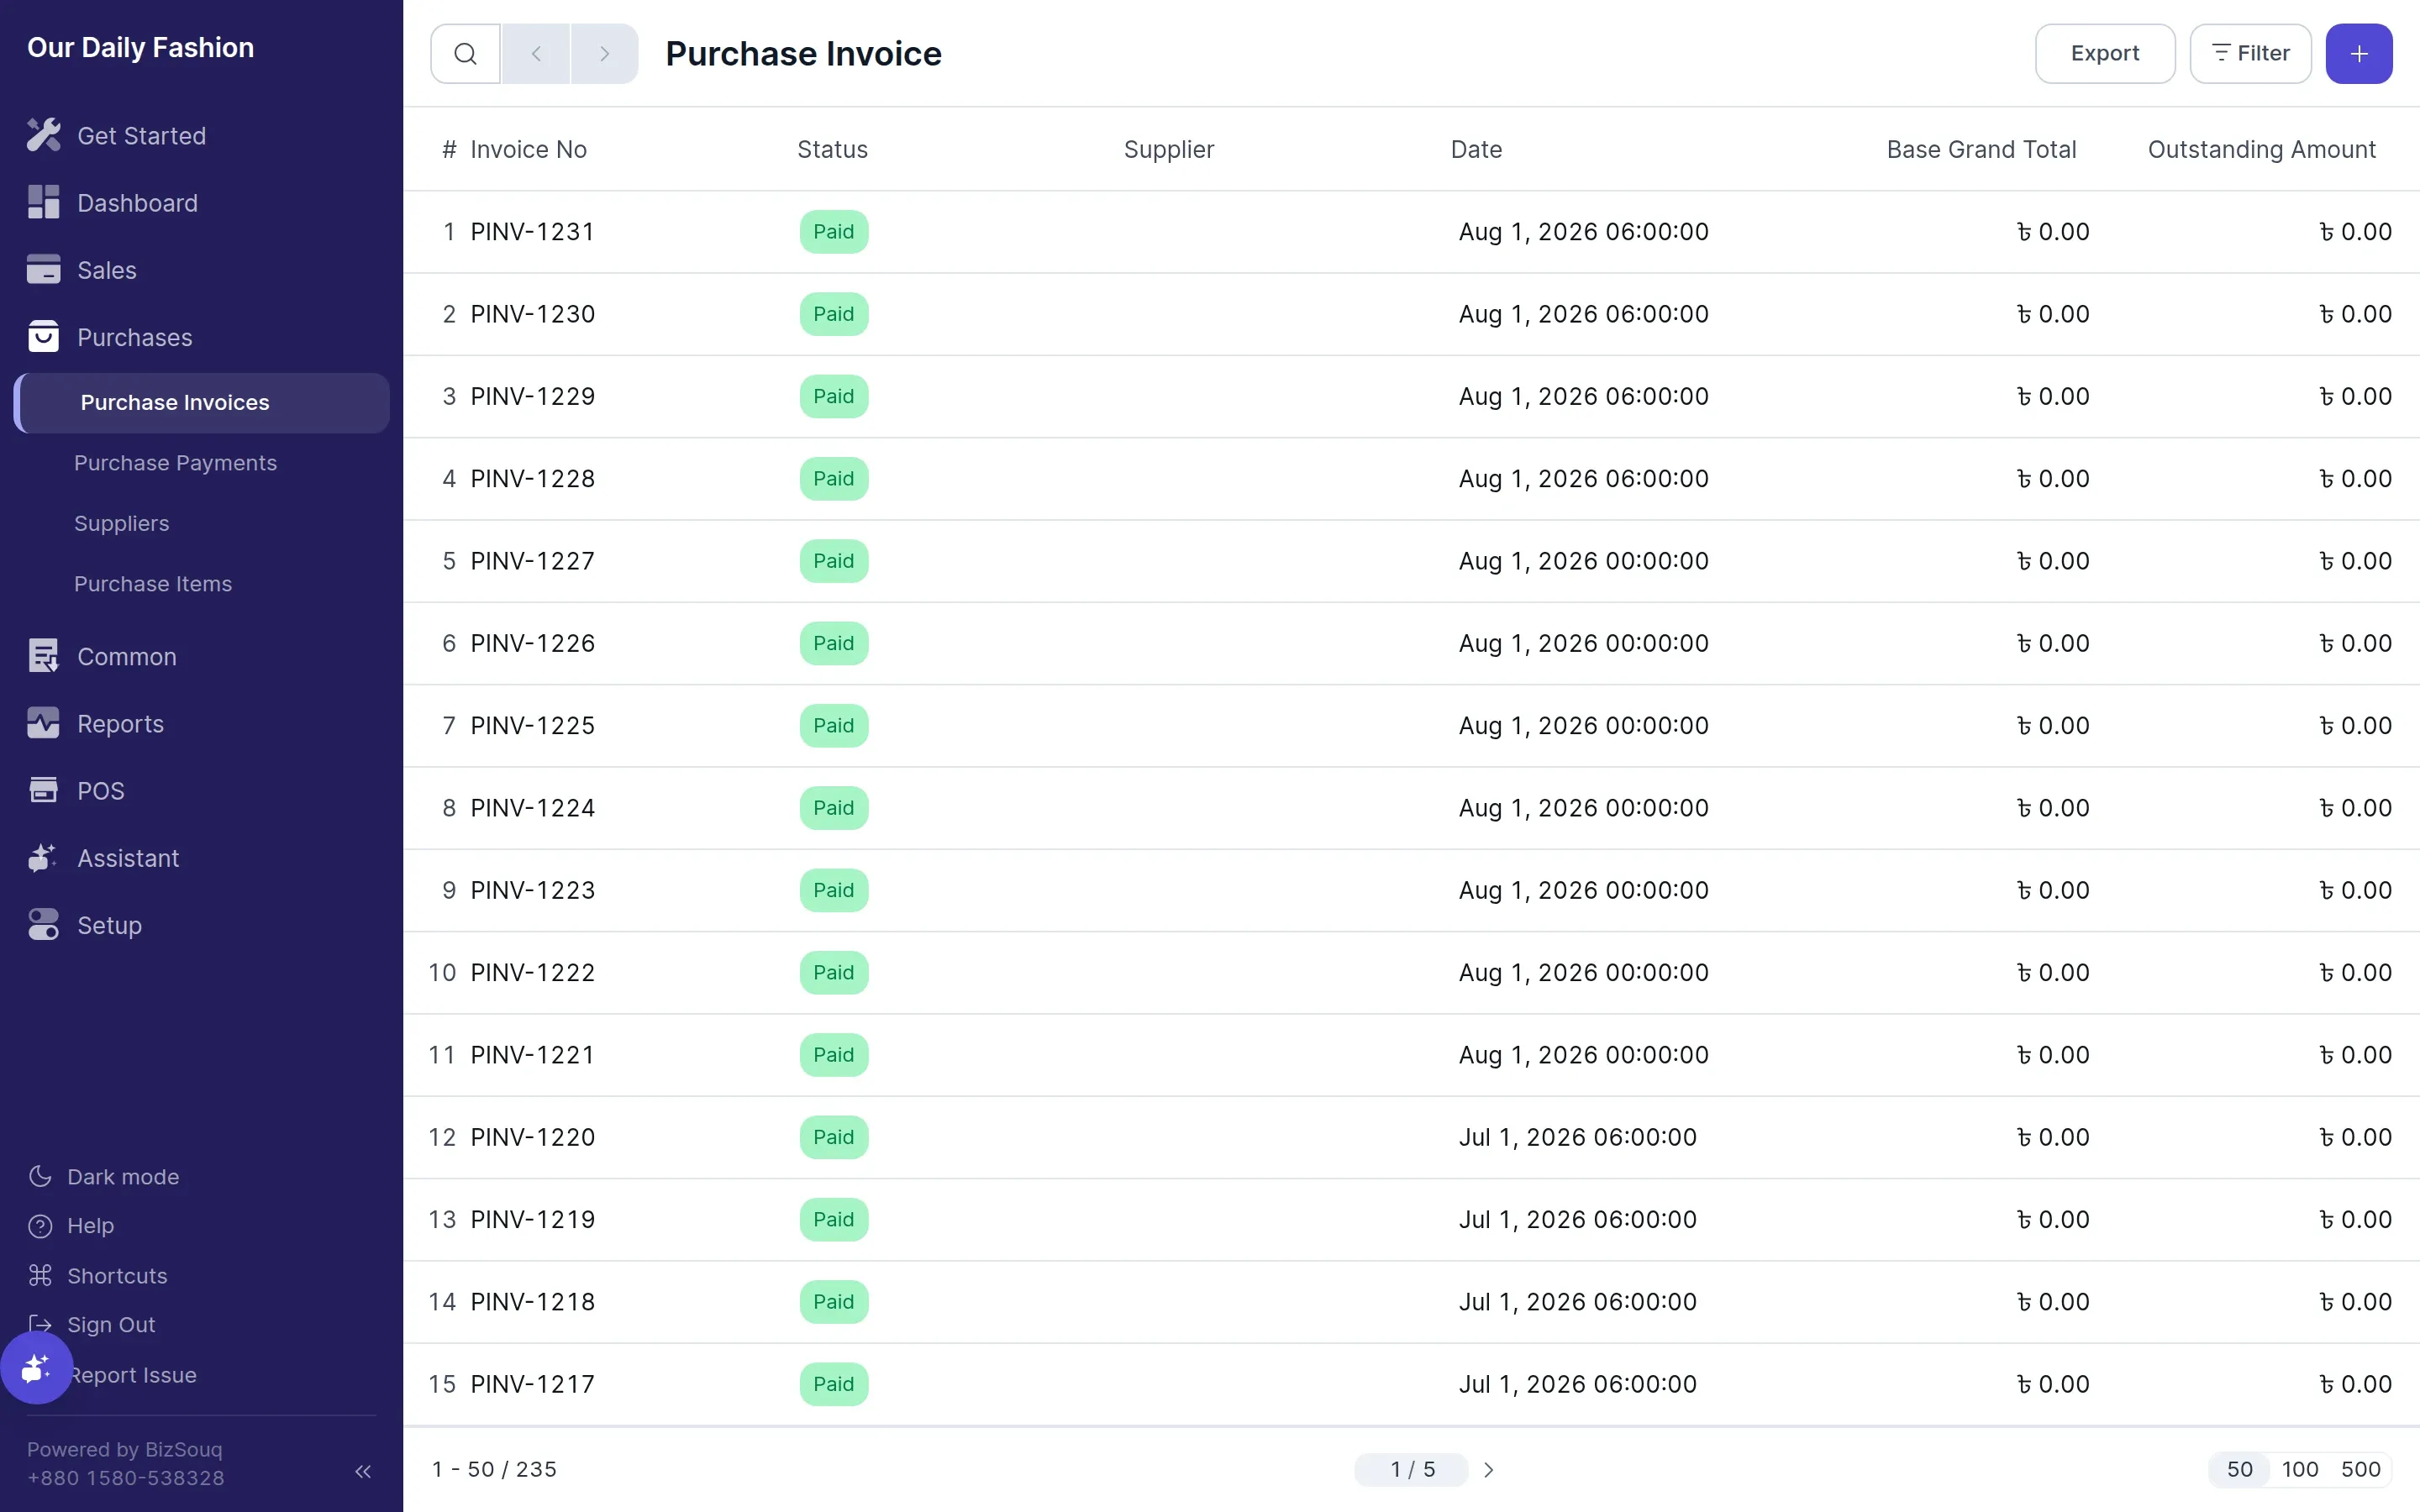Create new invoice with plus button
This screenshot has width=2420, height=1512.
coord(2358,54)
